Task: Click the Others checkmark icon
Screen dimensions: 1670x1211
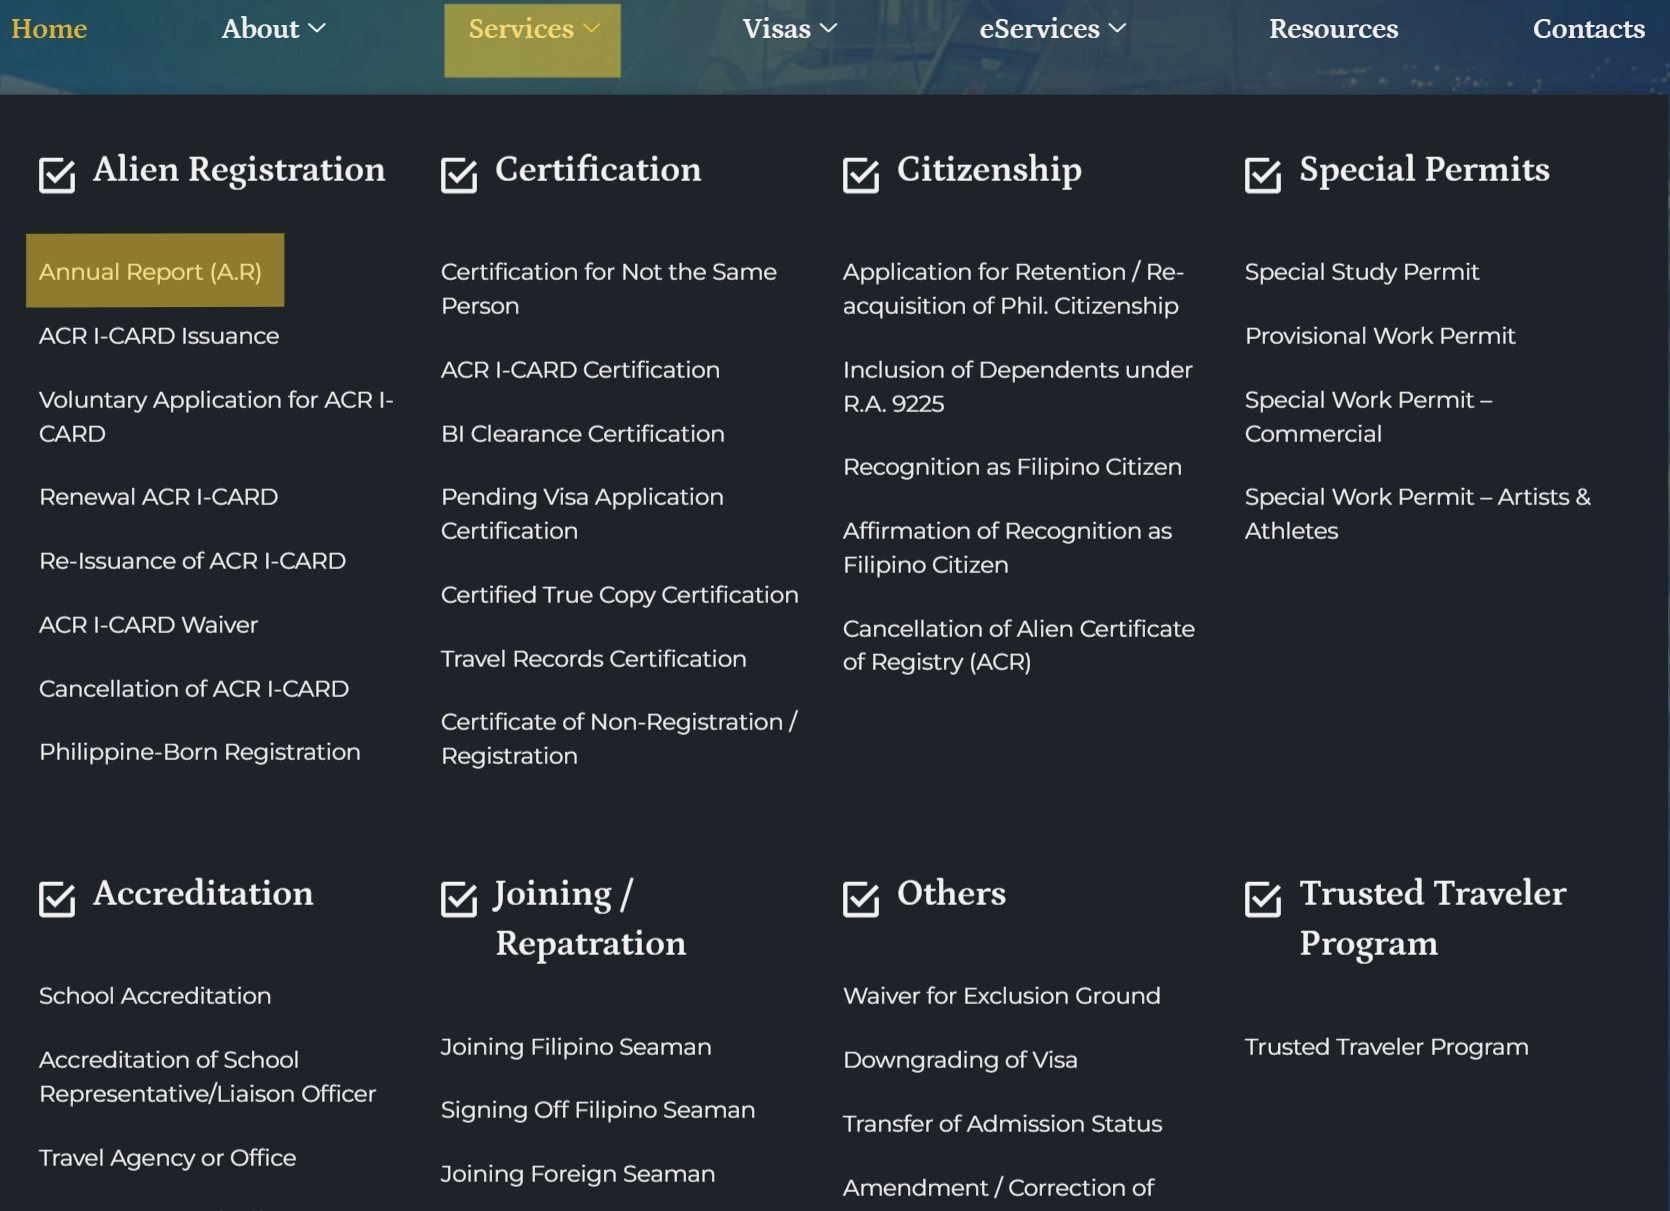Action: (861, 899)
